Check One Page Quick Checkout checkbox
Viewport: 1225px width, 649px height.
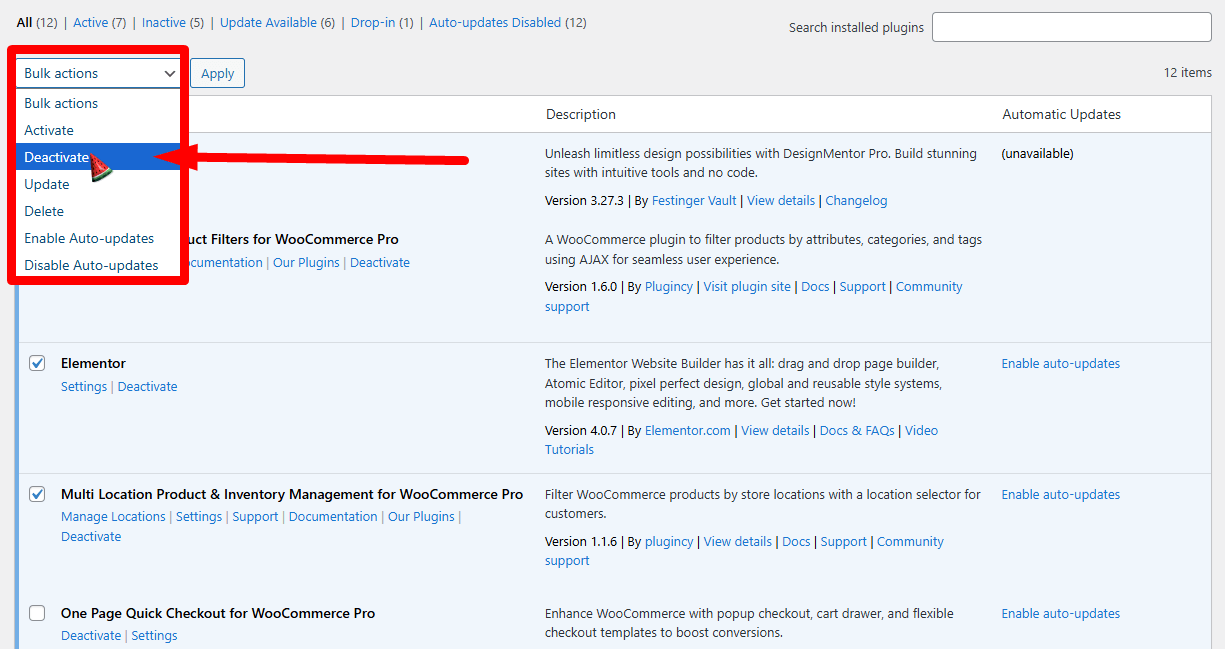point(37,613)
